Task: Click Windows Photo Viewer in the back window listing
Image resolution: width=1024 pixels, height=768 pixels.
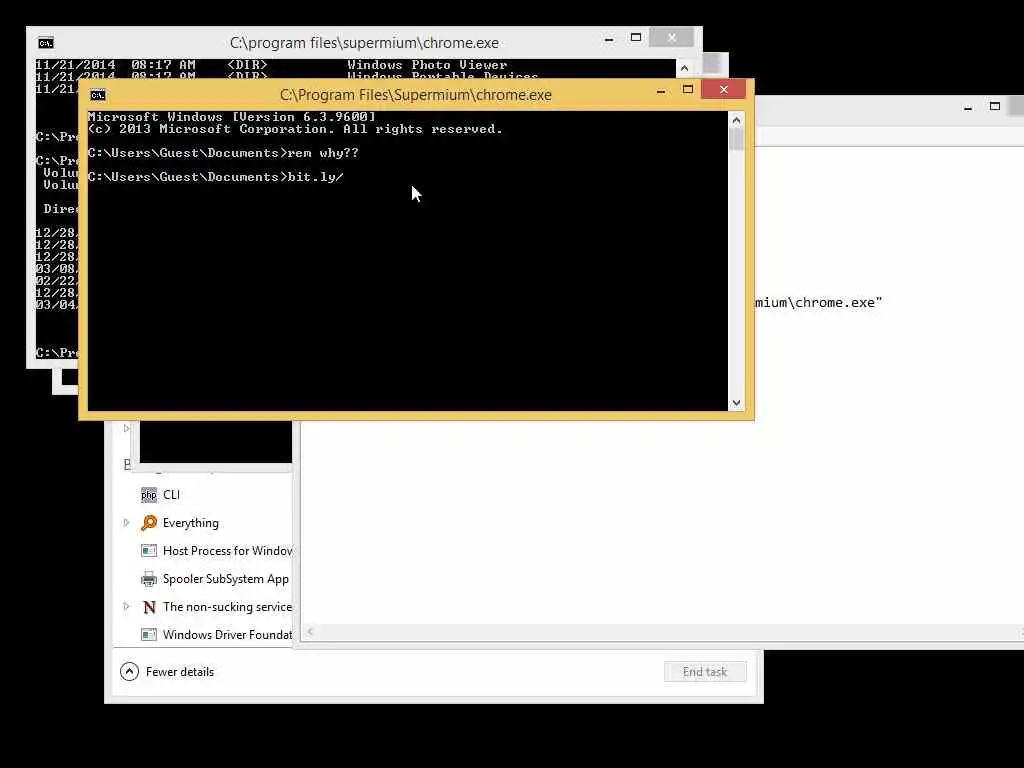Action: click(427, 65)
